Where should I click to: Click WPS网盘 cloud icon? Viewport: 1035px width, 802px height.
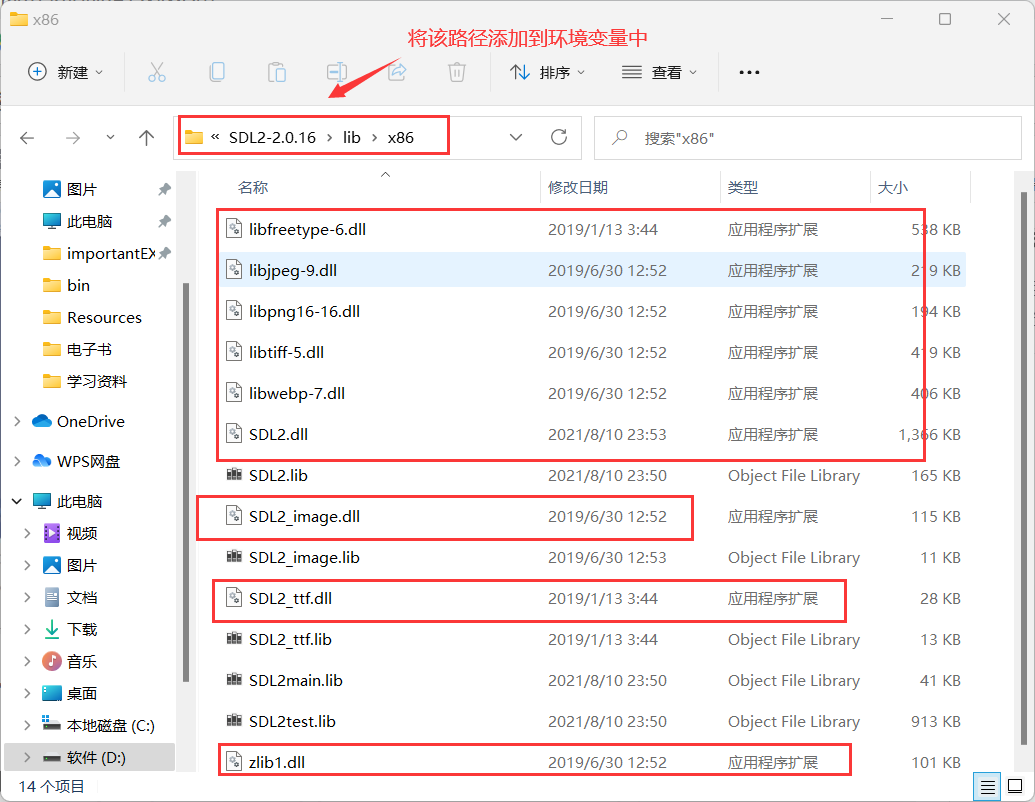click(x=42, y=461)
